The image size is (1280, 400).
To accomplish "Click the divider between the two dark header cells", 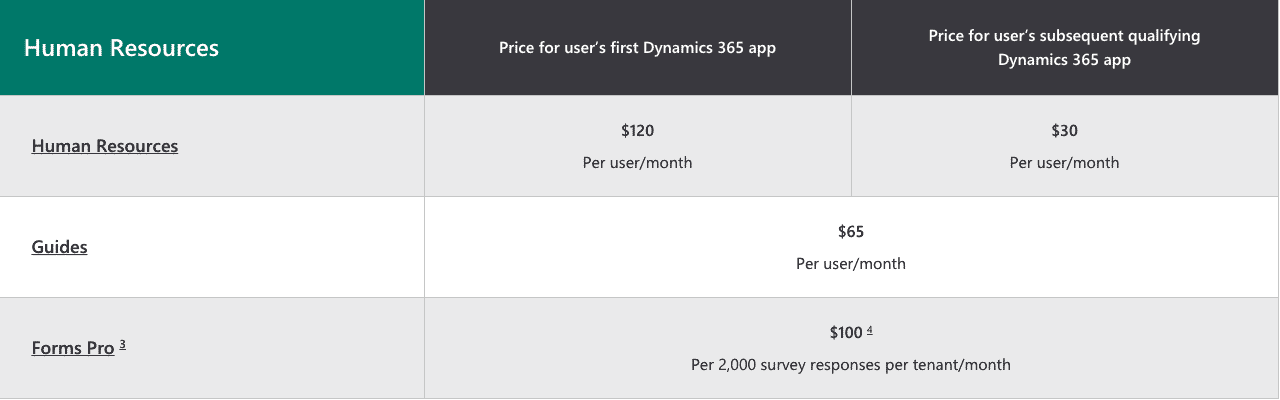I will pyautogui.click(x=851, y=48).
